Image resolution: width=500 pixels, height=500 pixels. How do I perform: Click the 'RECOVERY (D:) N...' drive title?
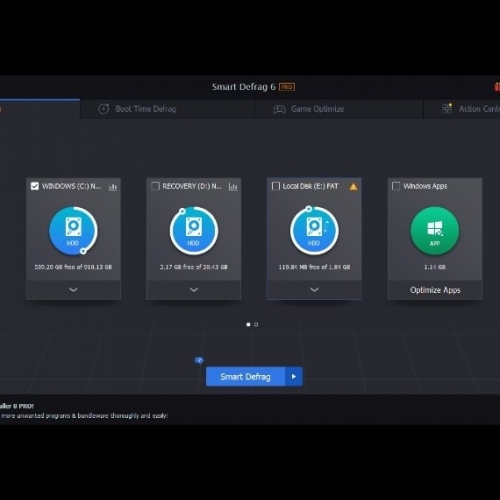pos(192,186)
